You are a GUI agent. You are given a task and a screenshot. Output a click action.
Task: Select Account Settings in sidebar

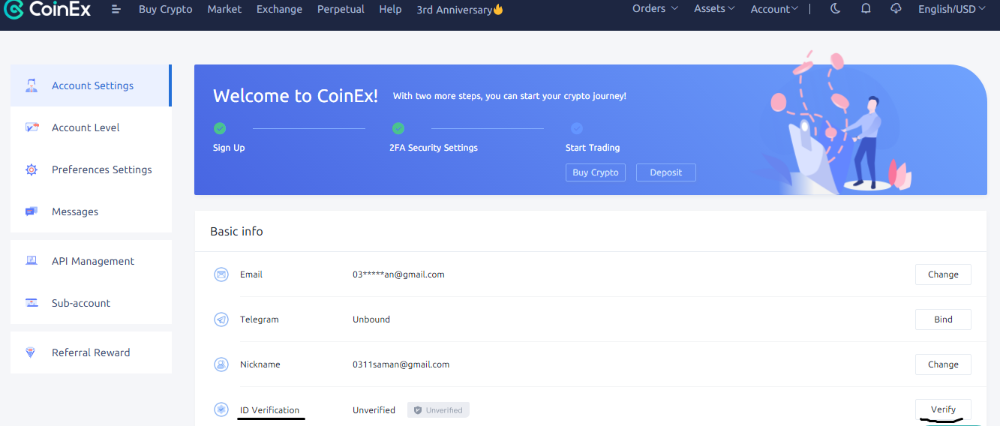91,85
